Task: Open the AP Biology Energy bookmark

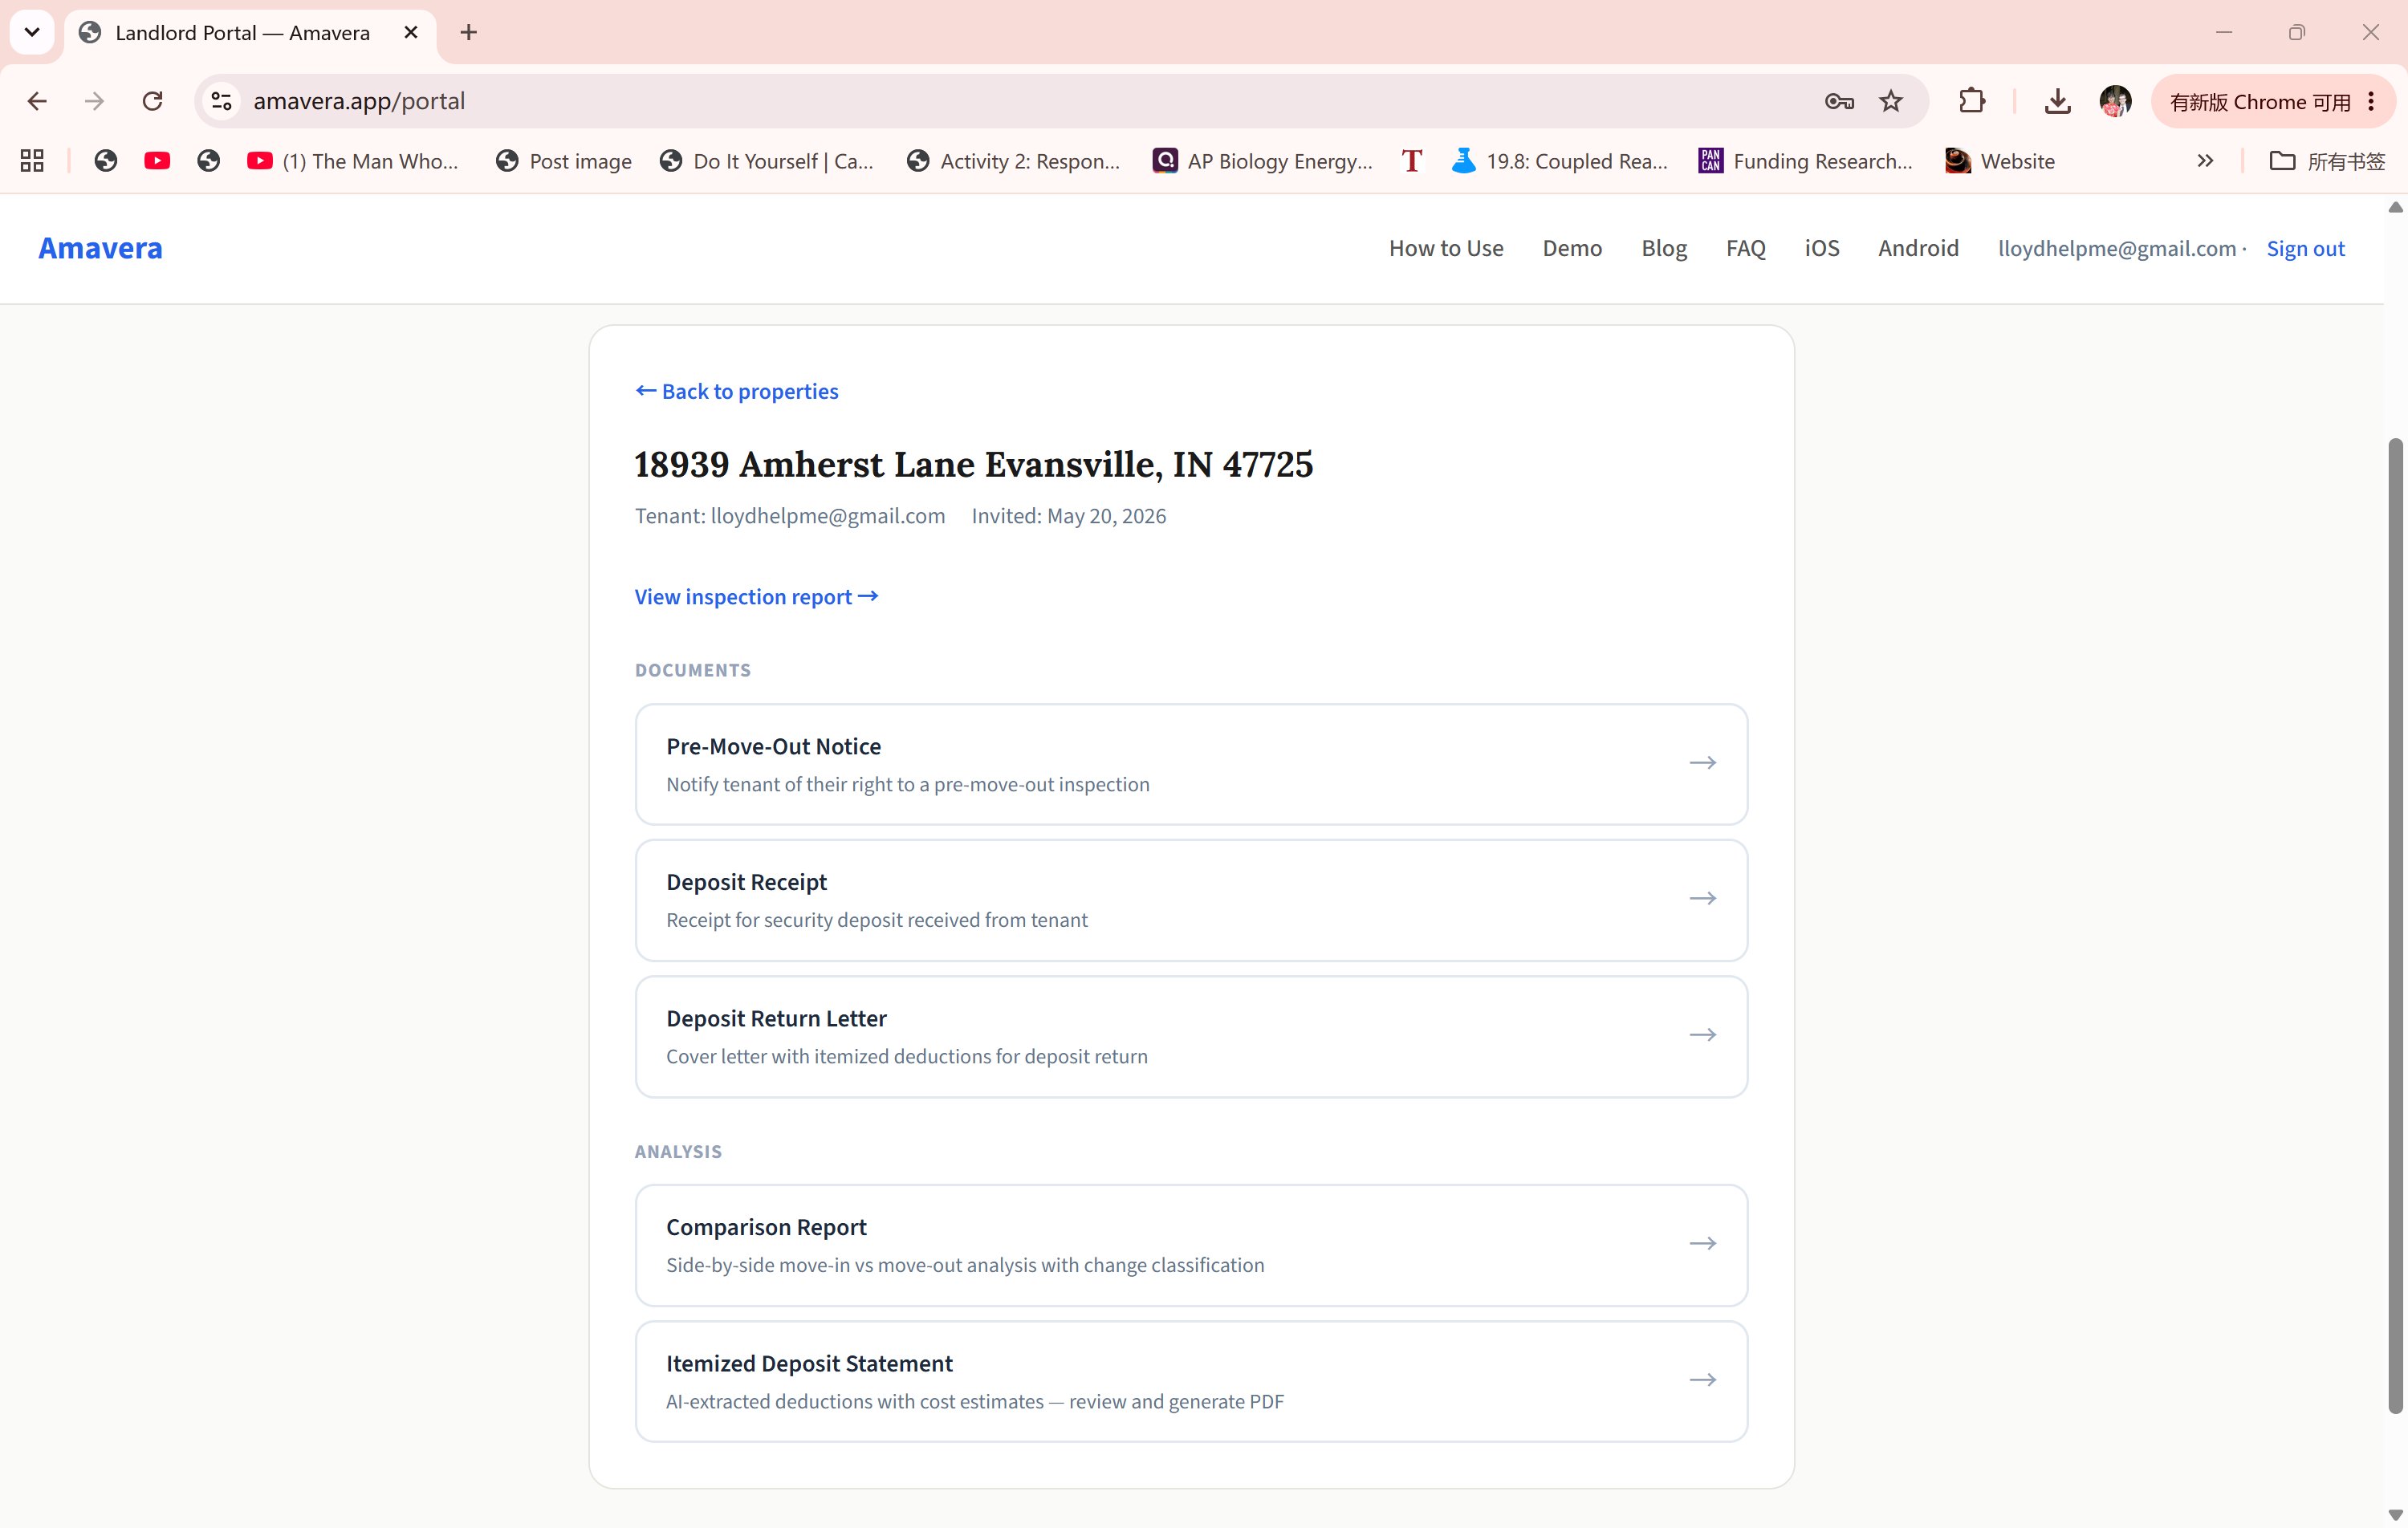Action: click(x=1262, y=161)
